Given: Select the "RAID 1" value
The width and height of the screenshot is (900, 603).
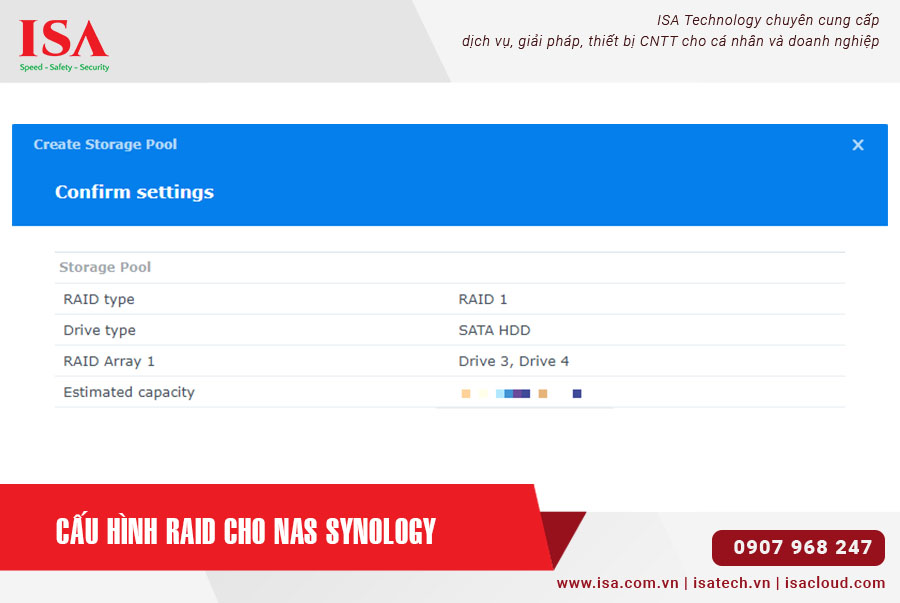Looking at the screenshot, I should pos(483,299).
